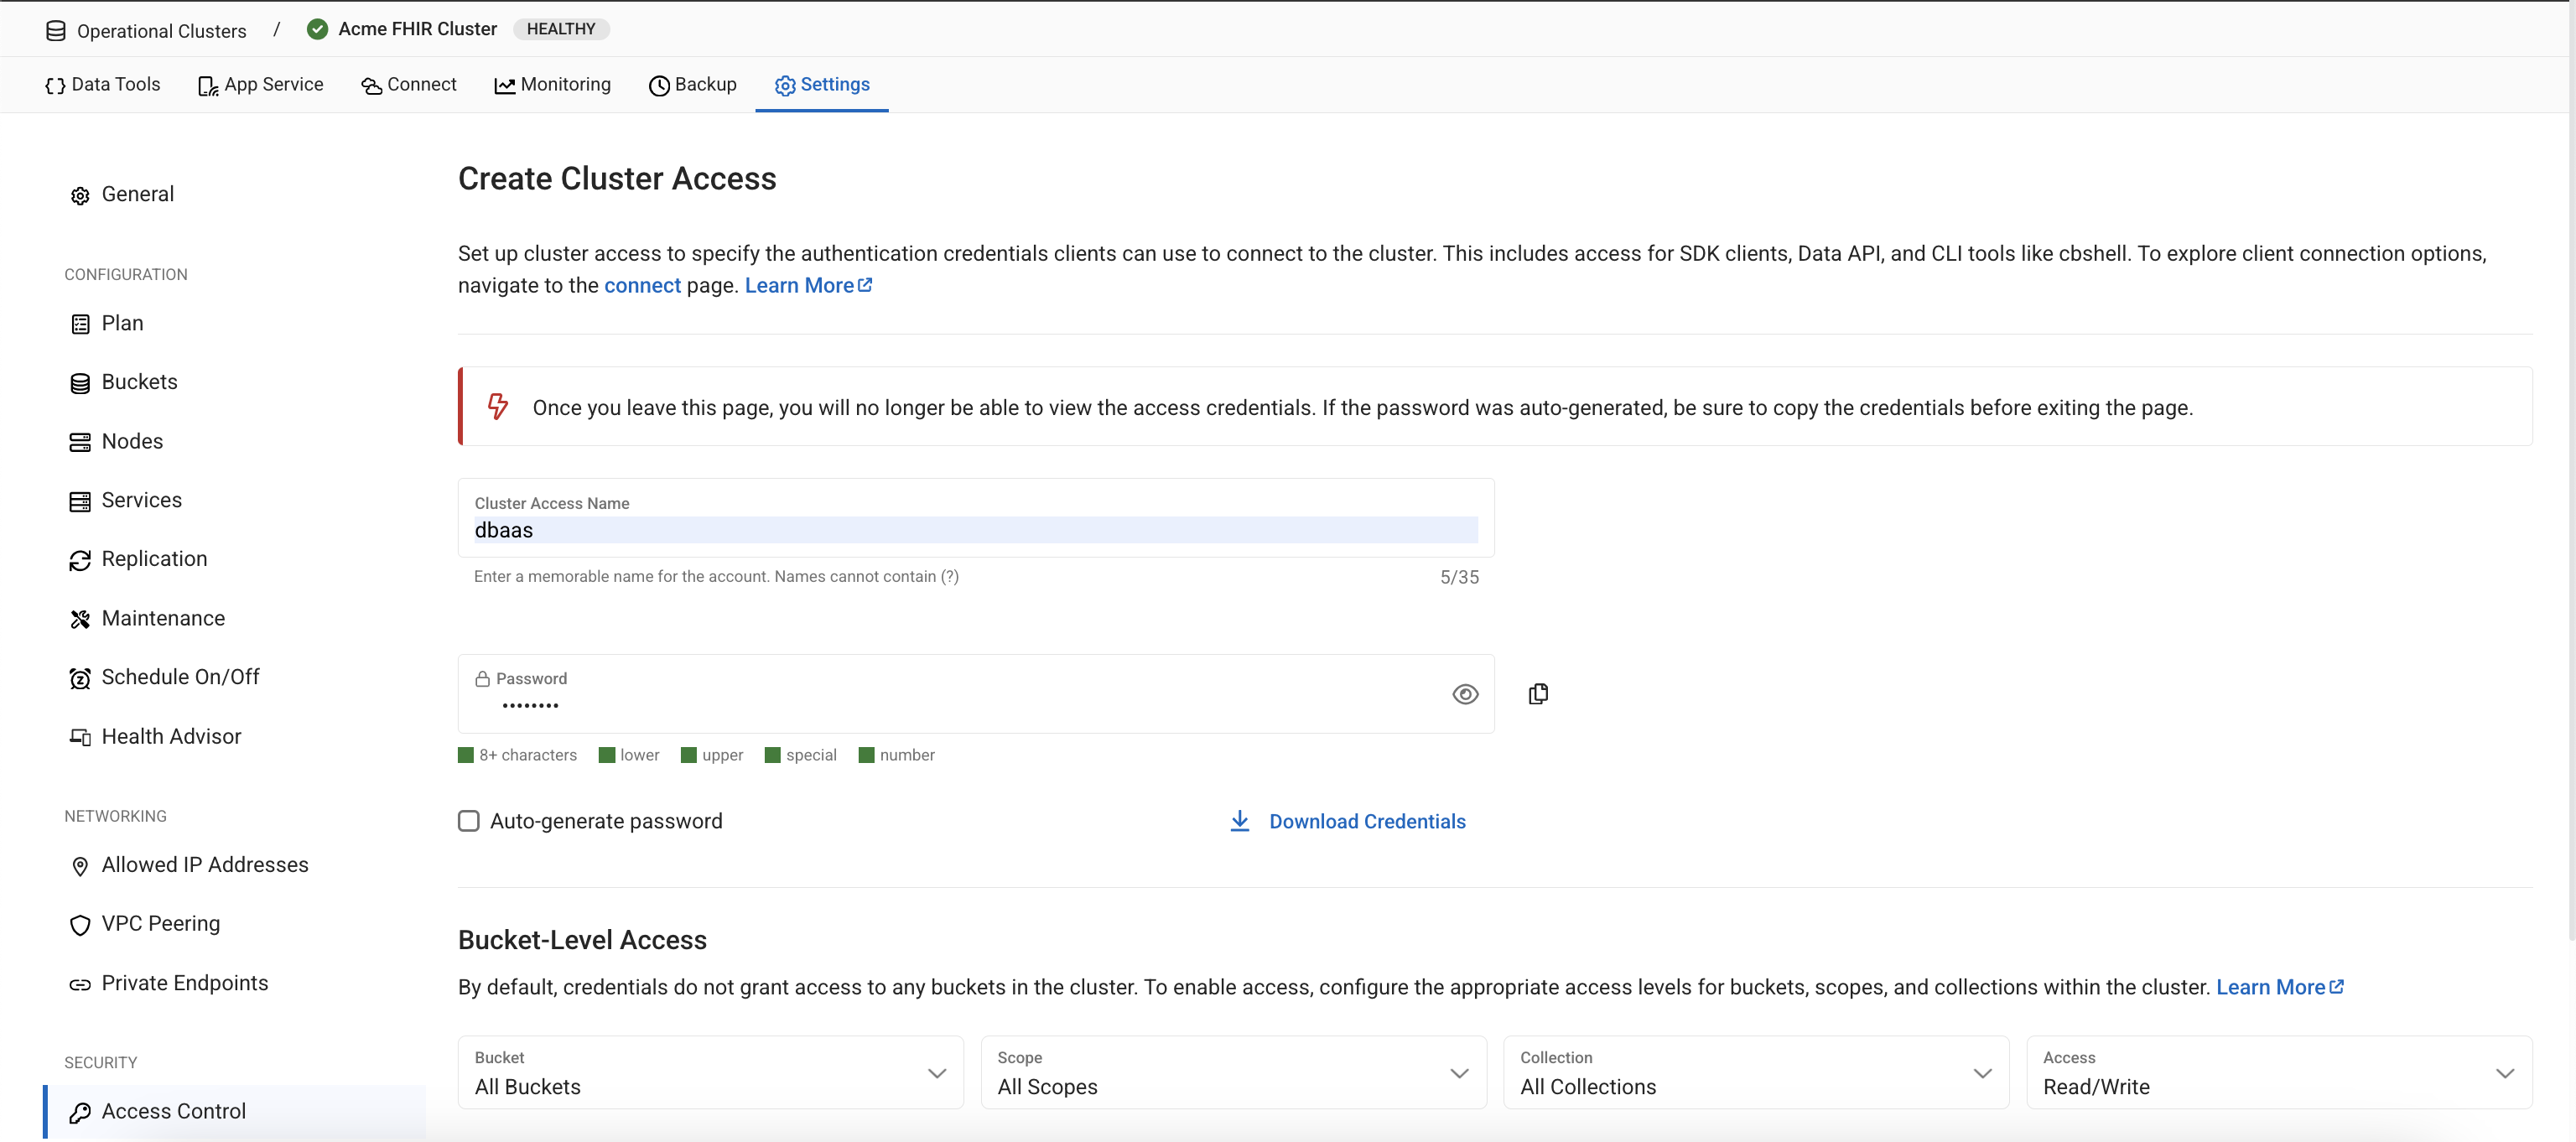Click the Buckets sidebar icon

pyautogui.click(x=80, y=382)
